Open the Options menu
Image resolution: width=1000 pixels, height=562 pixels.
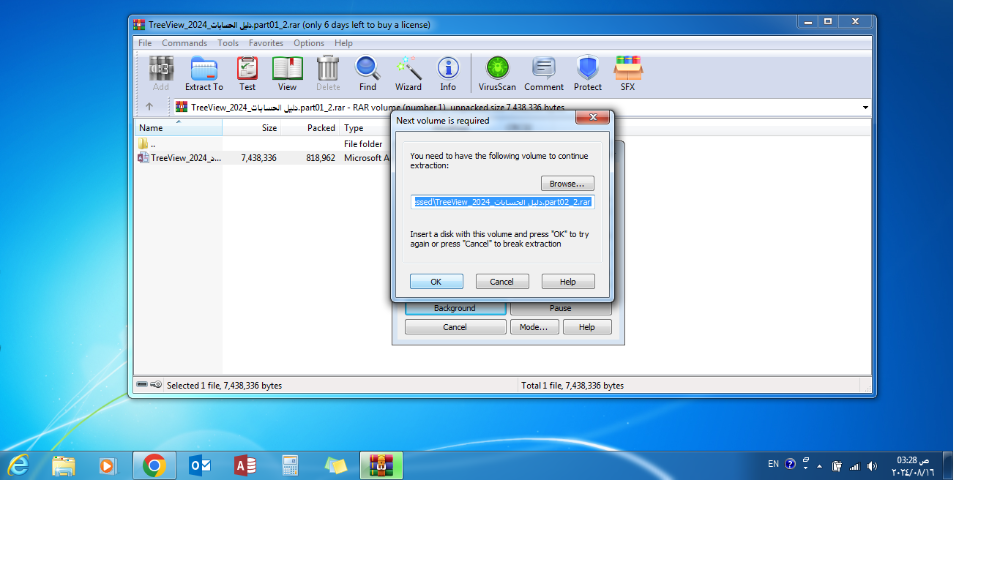click(x=309, y=43)
